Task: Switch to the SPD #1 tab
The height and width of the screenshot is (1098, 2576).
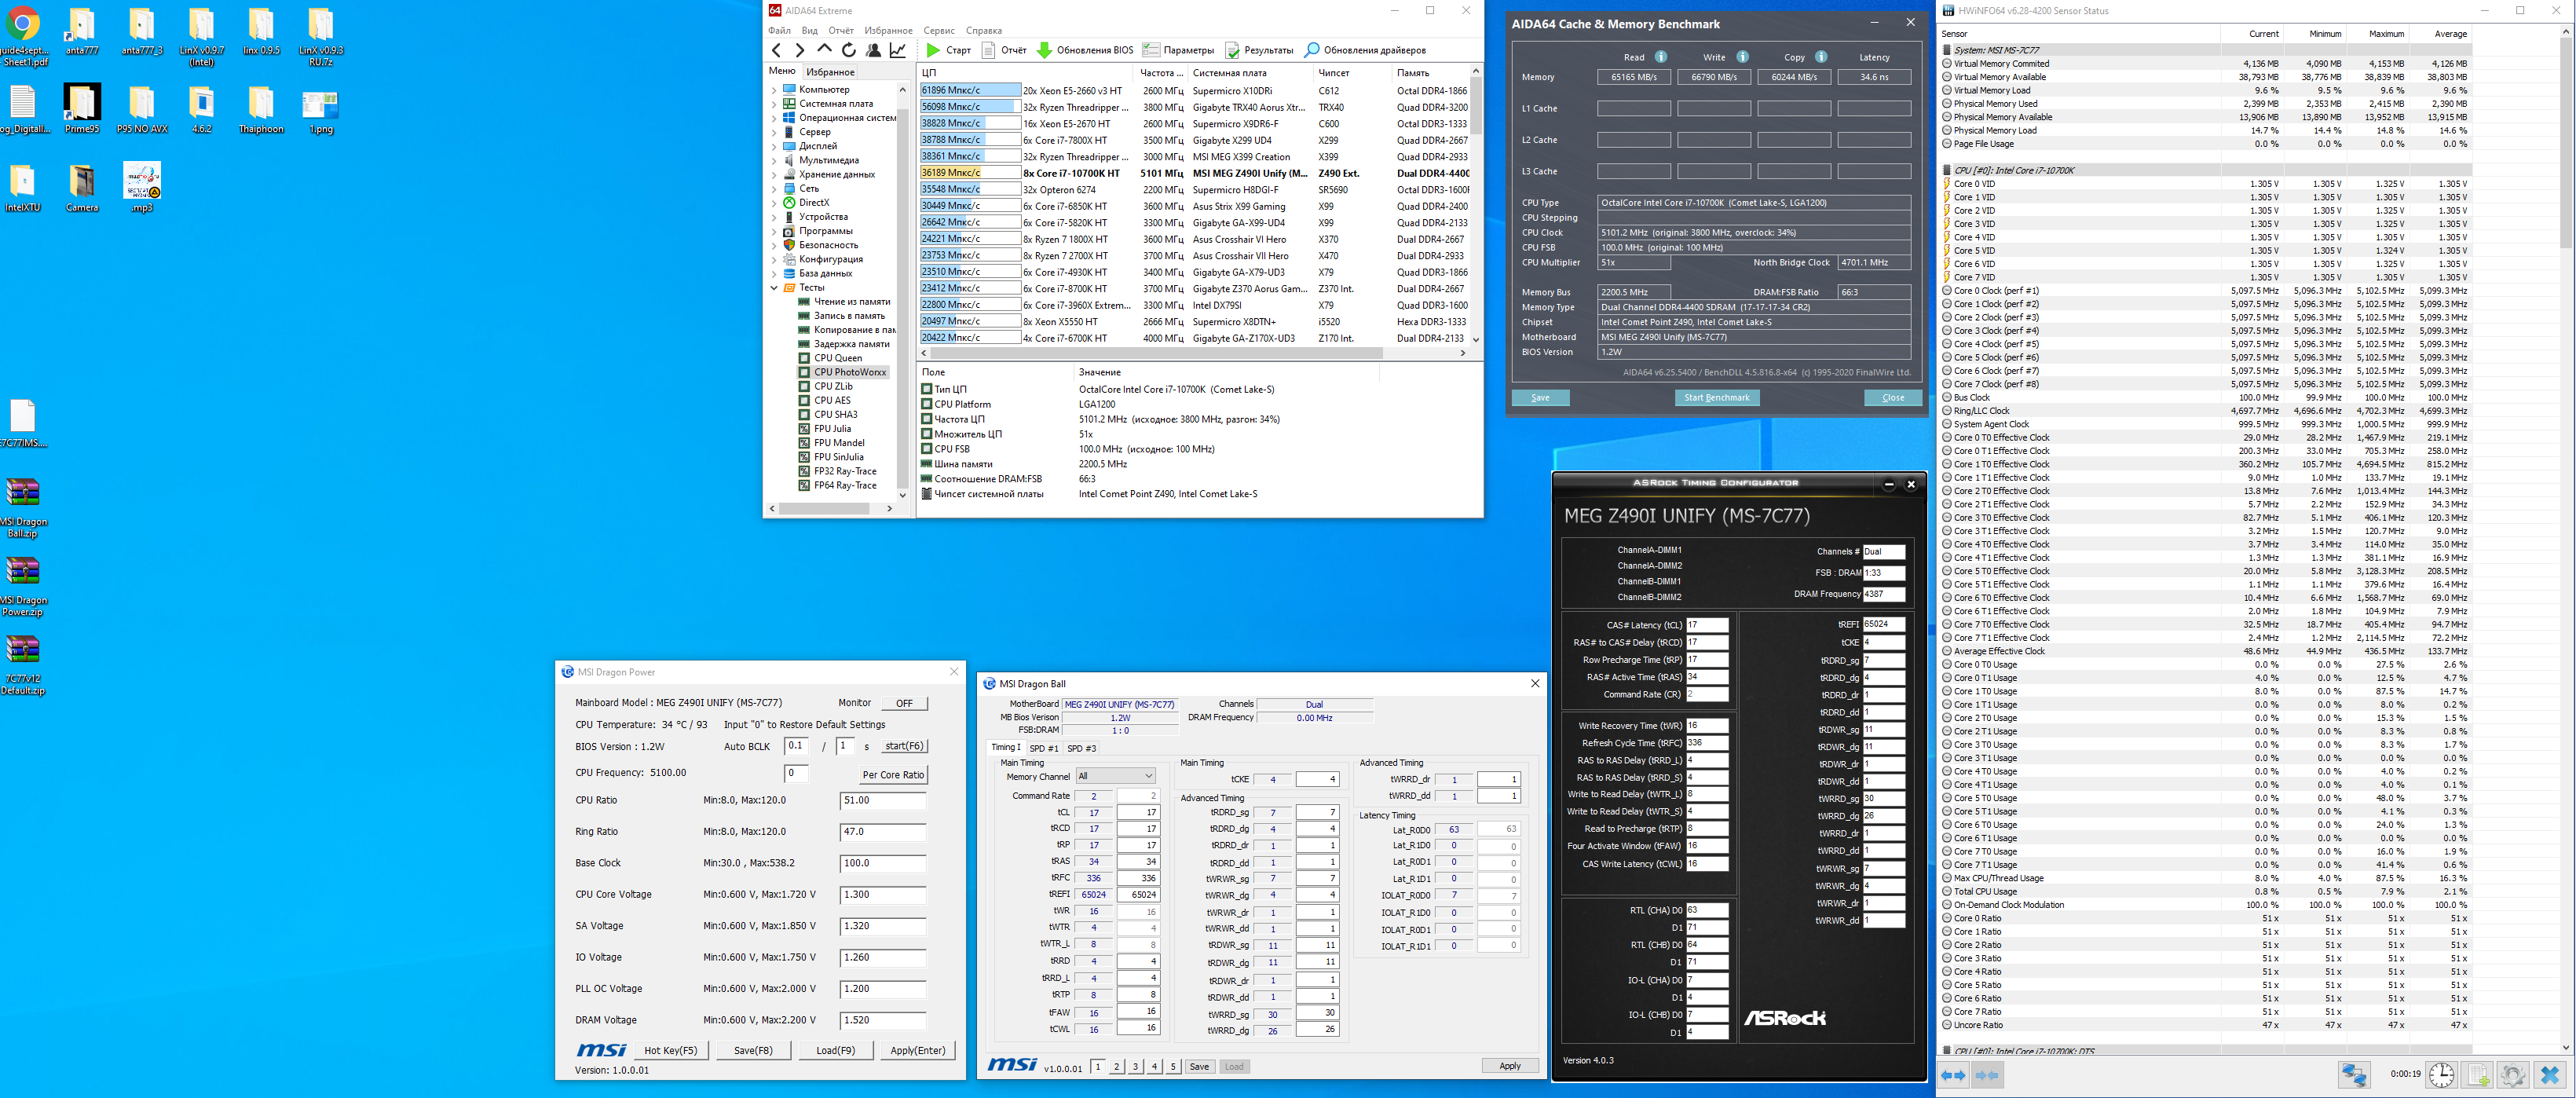Action: tap(1043, 748)
